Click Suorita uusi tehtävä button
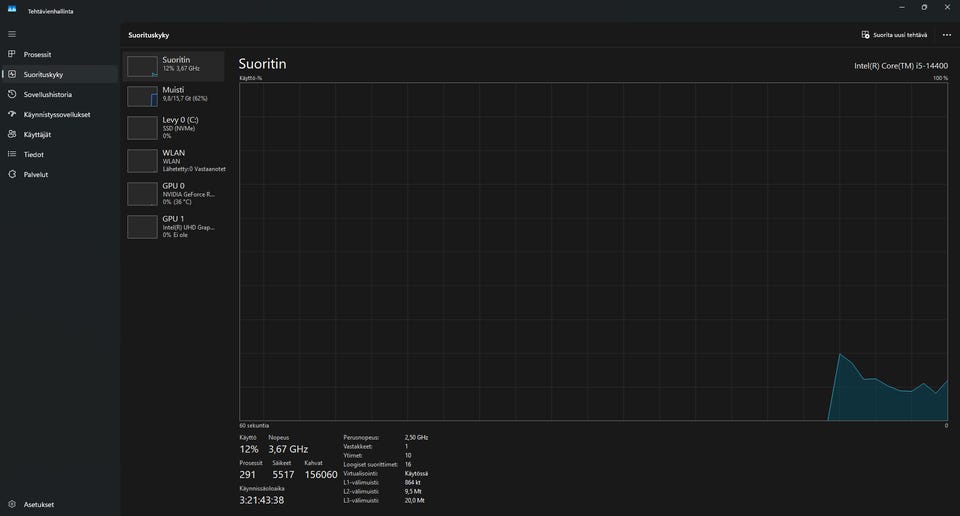This screenshot has height=516, width=960. pos(894,35)
